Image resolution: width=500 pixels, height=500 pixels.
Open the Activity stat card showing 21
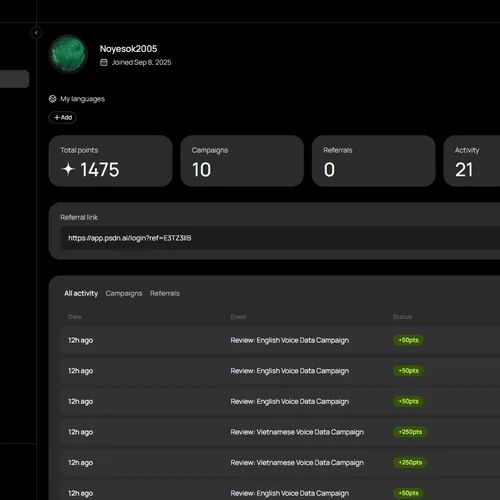[472, 161]
